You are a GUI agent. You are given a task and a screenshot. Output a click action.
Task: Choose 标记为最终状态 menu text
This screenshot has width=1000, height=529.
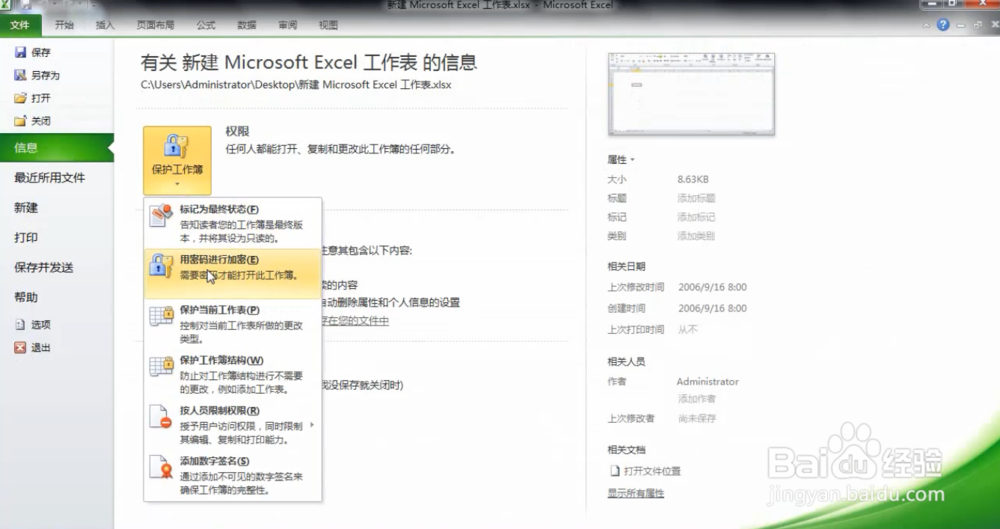pyautogui.click(x=219, y=209)
